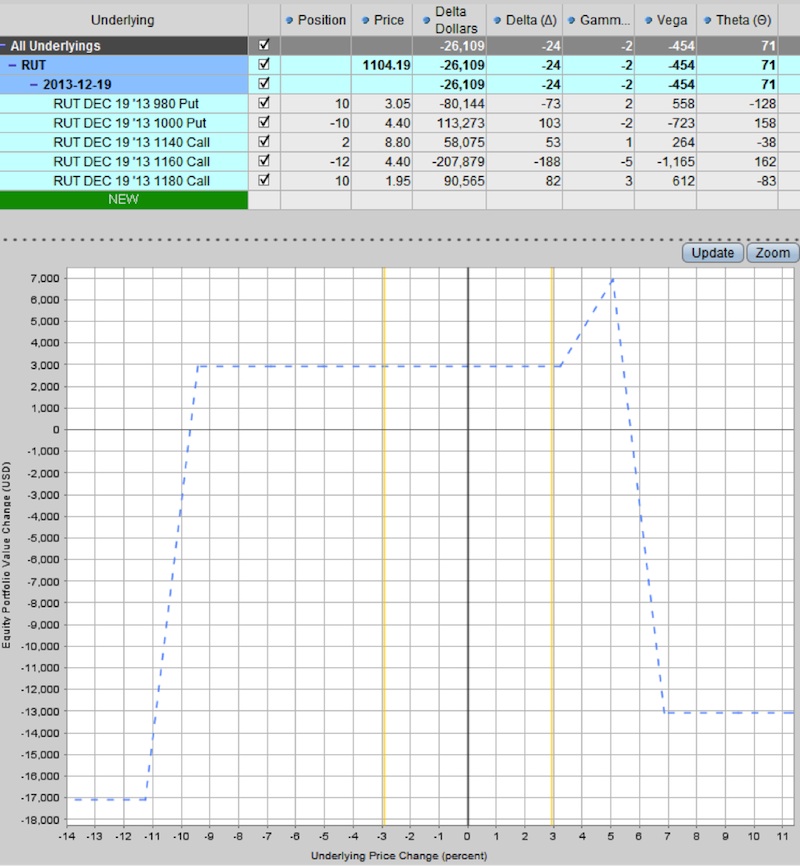Screen dimensions: 800x866
Task: Uncheck the RUT row checkbox
Action: [264, 64]
